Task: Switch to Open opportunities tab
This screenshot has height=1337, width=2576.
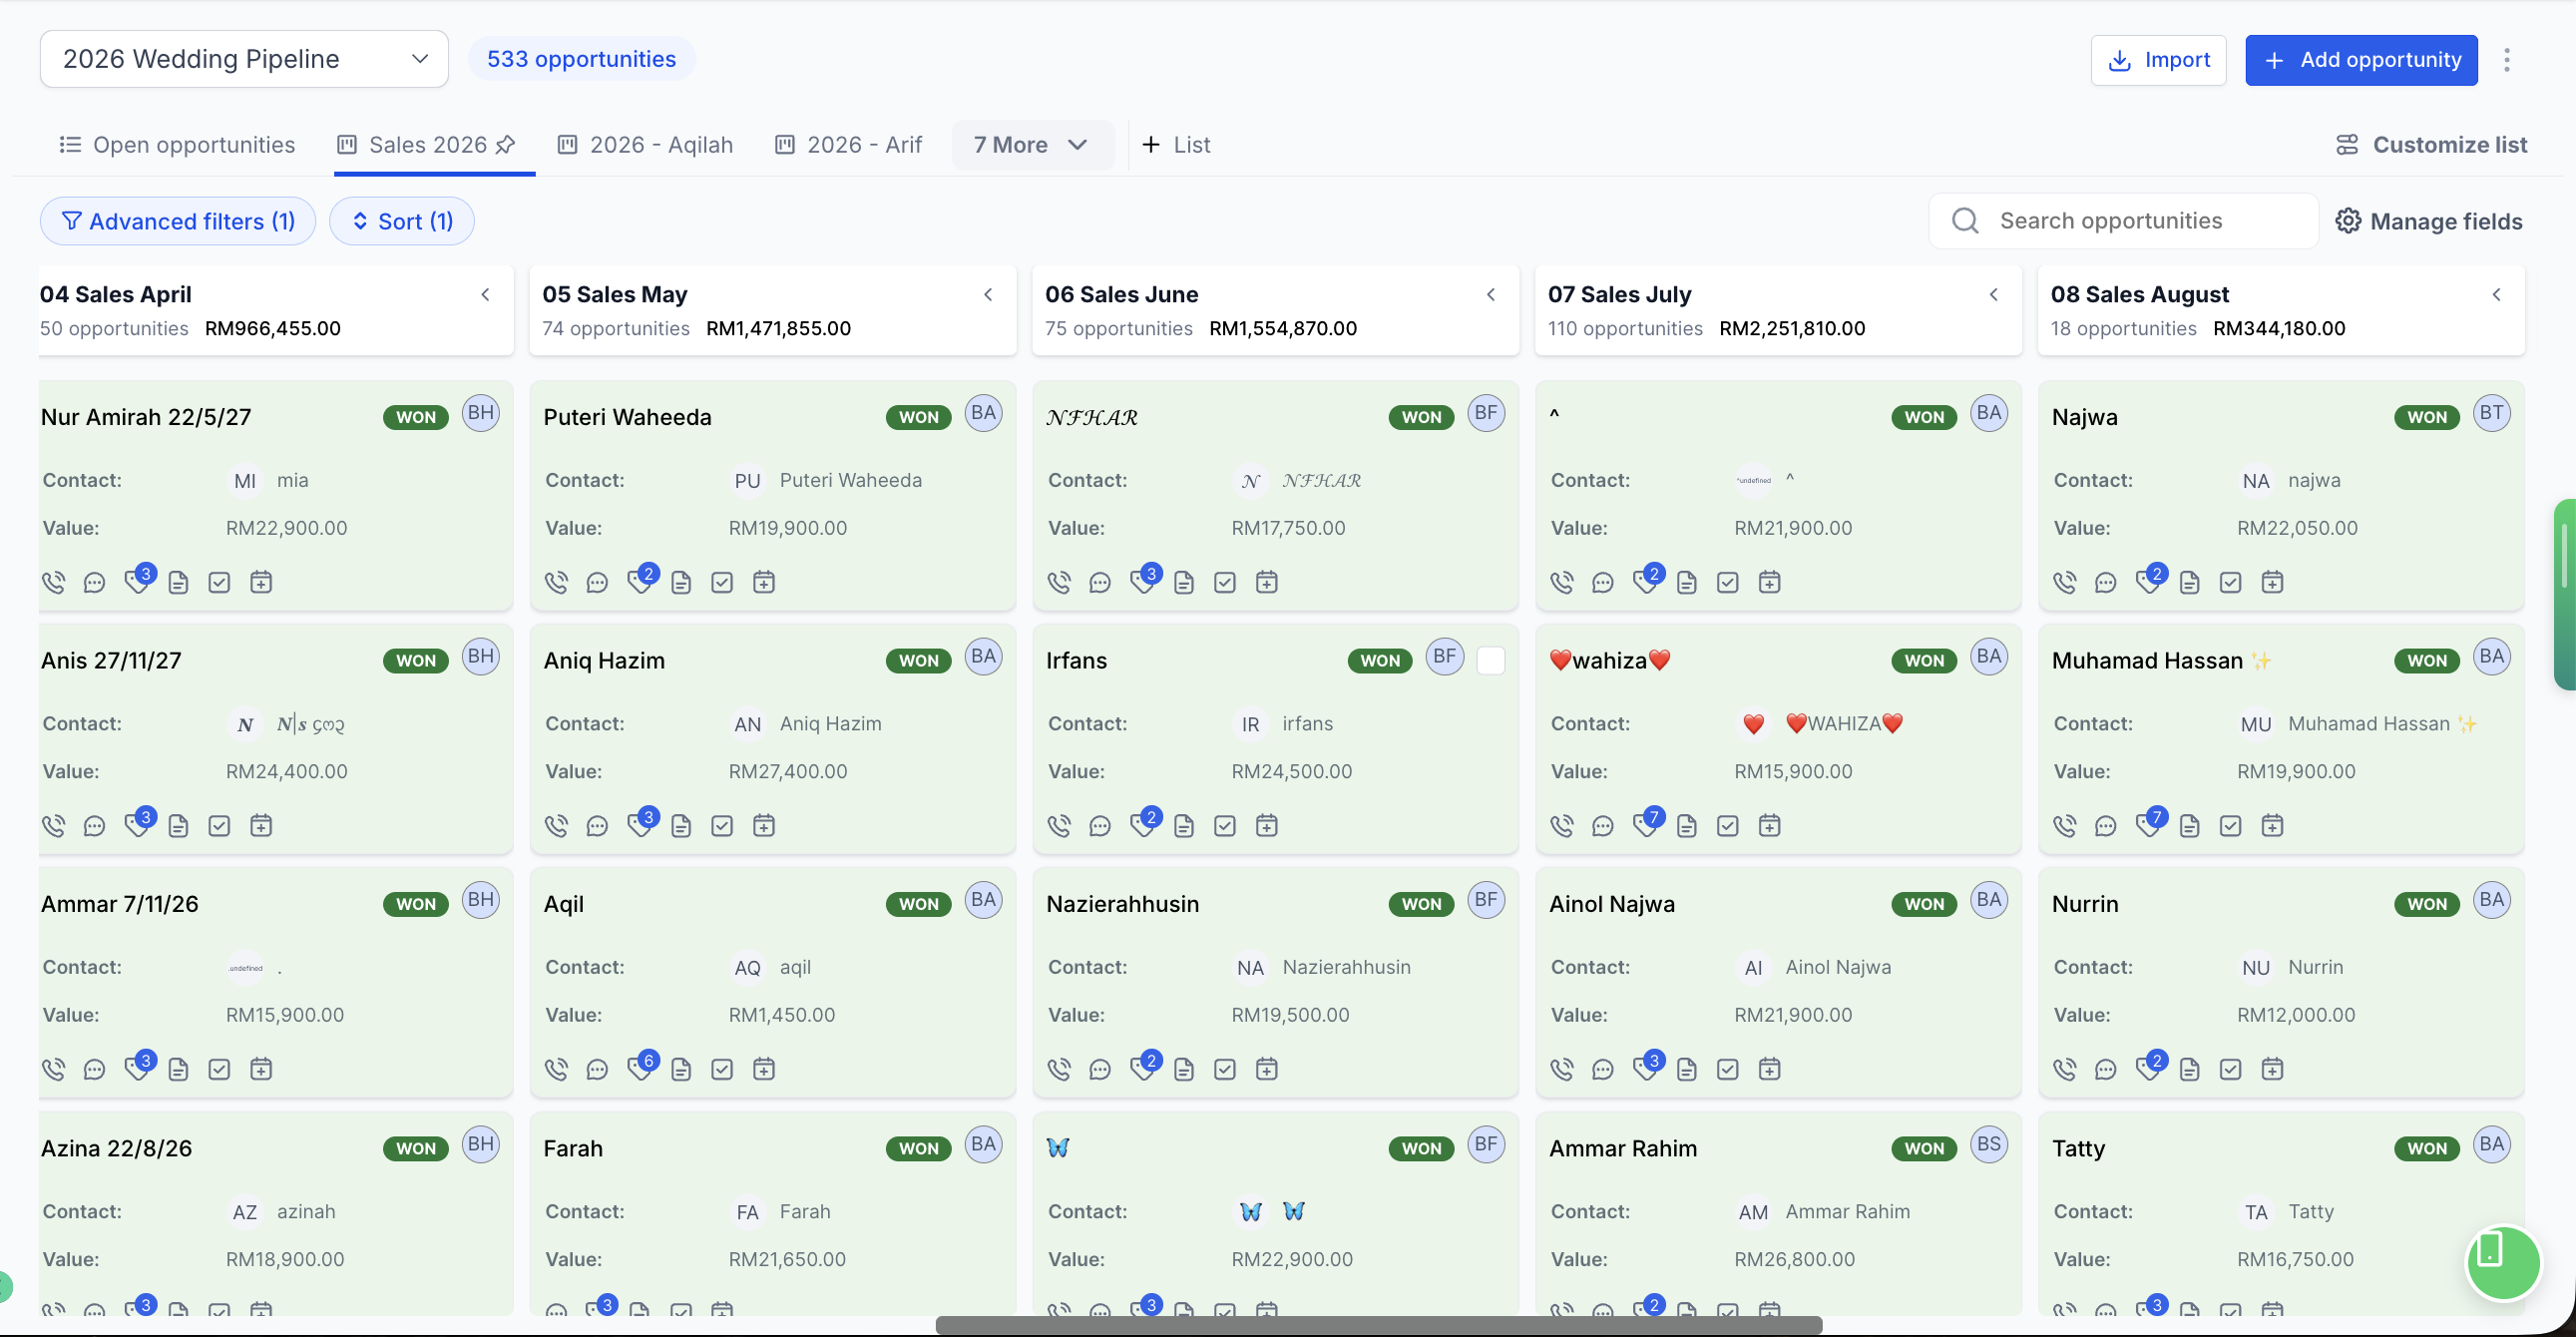Action: point(177,145)
